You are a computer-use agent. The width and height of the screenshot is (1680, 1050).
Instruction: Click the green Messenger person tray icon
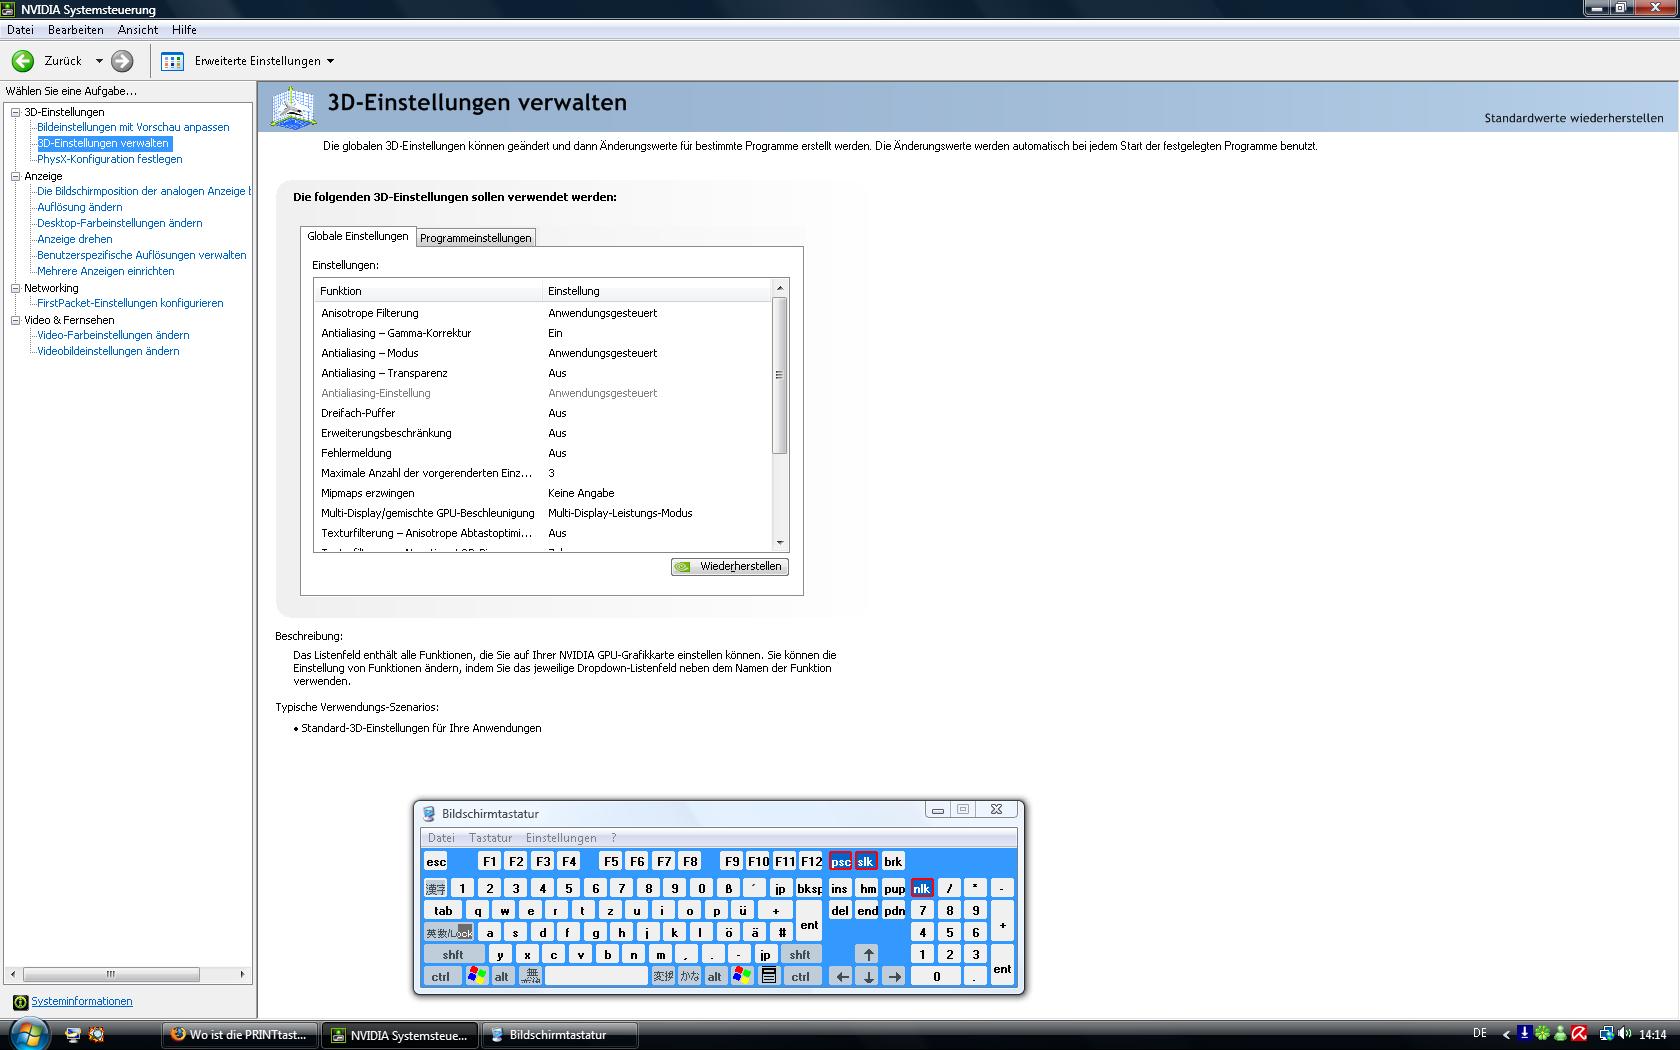click(1561, 1034)
